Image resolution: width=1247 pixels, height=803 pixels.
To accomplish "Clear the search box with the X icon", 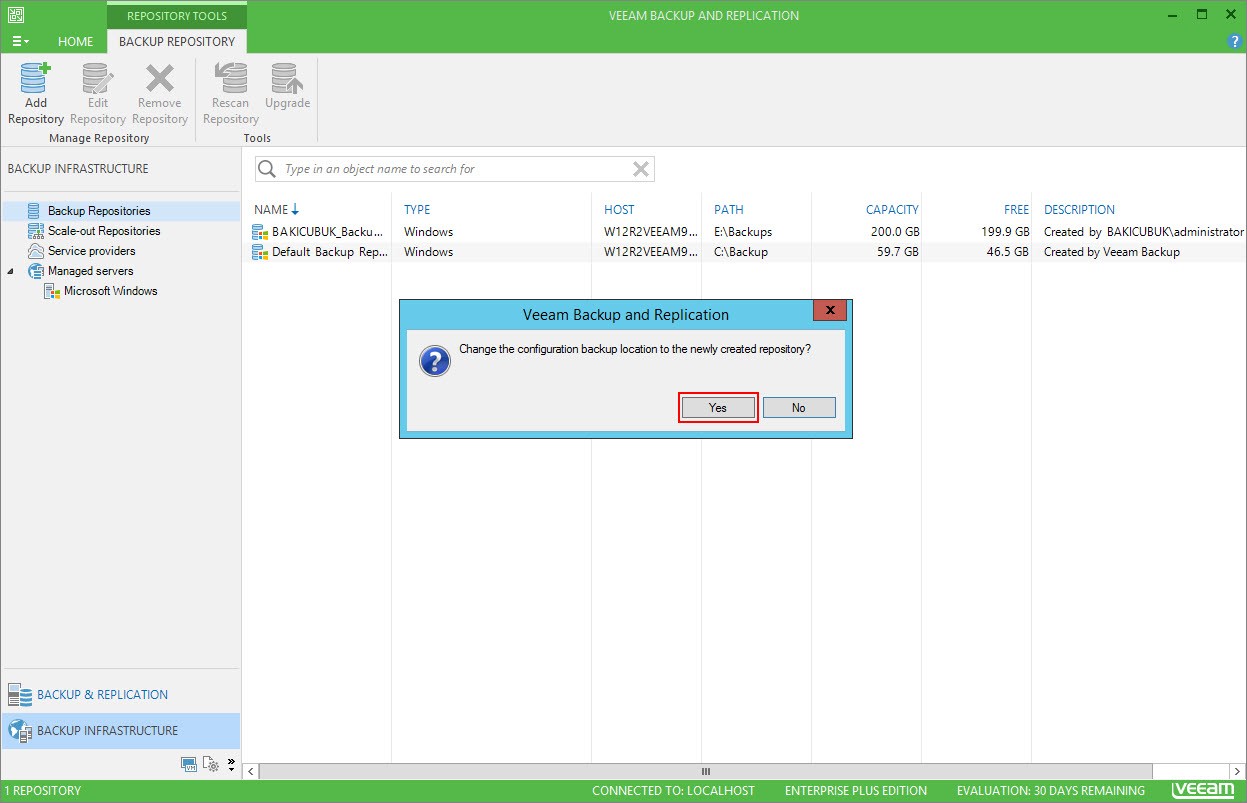I will [x=641, y=169].
